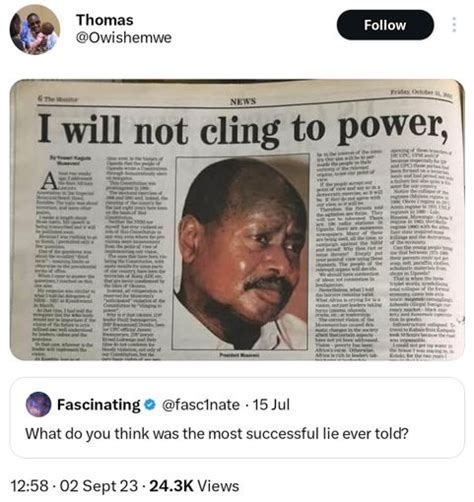Click the quoted tweet text 'What do you think'

tap(217, 434)
